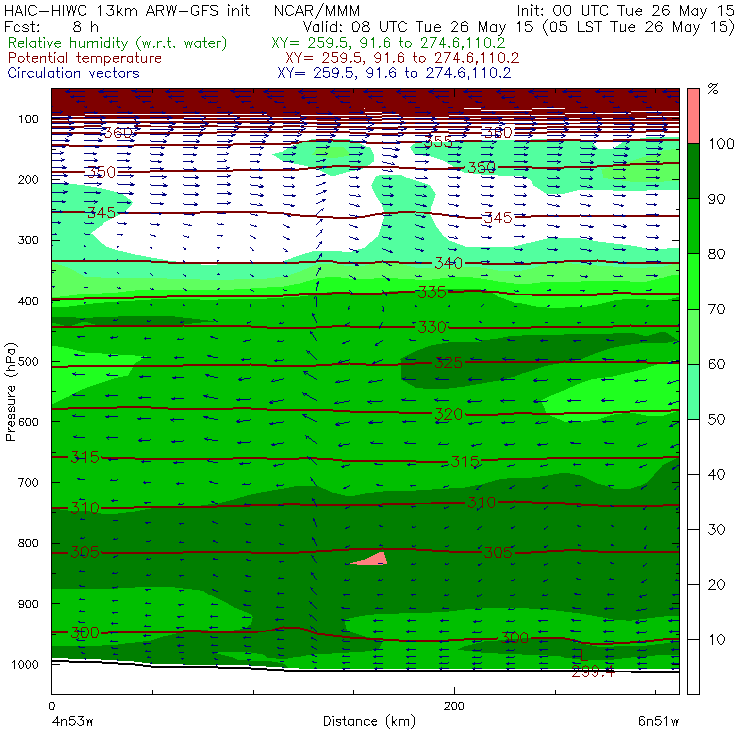The image size is (740, 740).
Task: Click the blue XY coordinates line text
Action: pos(394,73)
